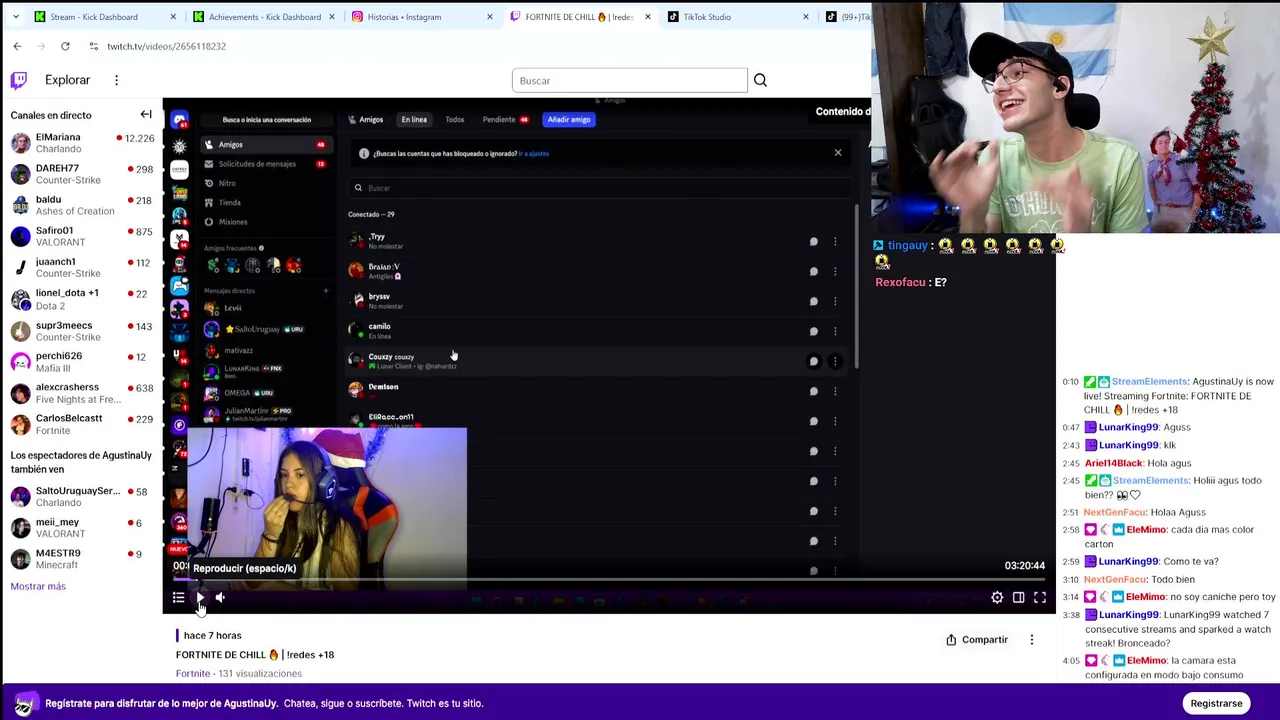This screenshot has width=1280, height=720.
Task: Open baldu Ashes of Creation channel
Action: [x=80, y=205]
